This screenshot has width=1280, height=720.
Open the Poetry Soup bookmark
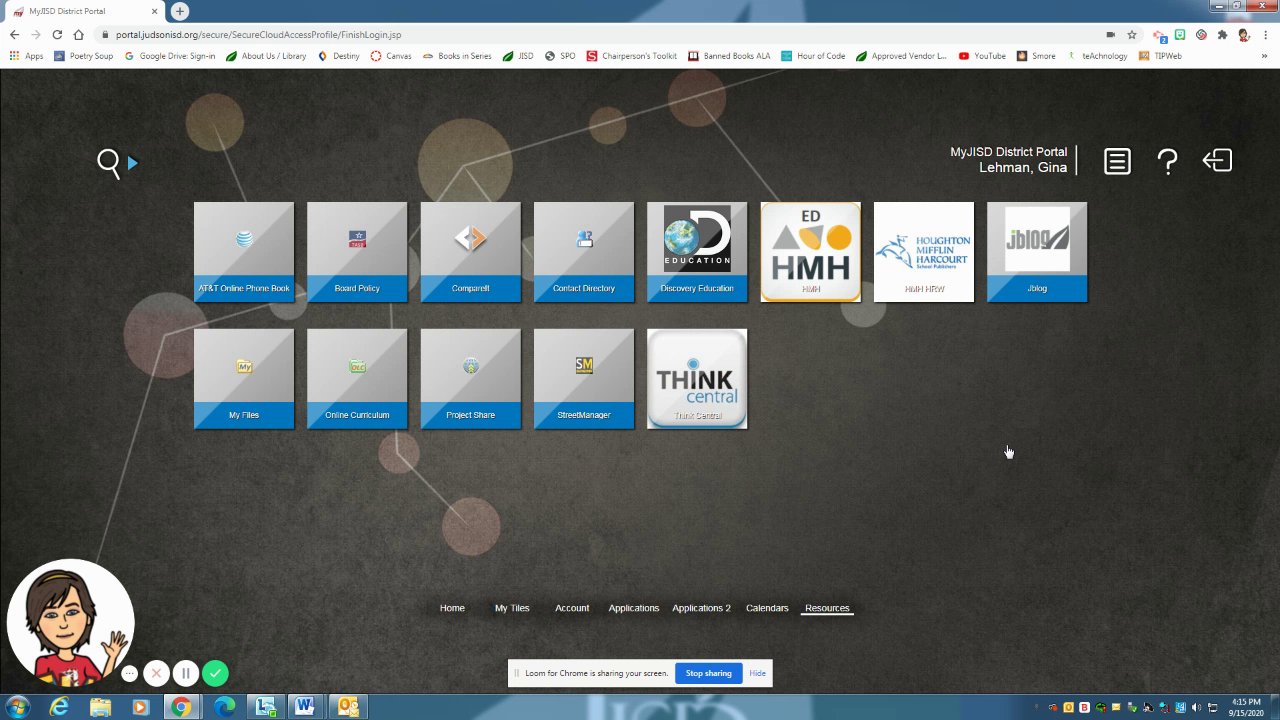click(84, 56)
